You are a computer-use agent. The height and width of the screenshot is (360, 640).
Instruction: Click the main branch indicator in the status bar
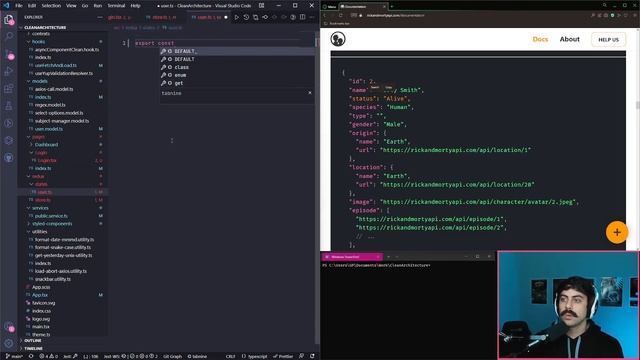(x=14, y=356)
